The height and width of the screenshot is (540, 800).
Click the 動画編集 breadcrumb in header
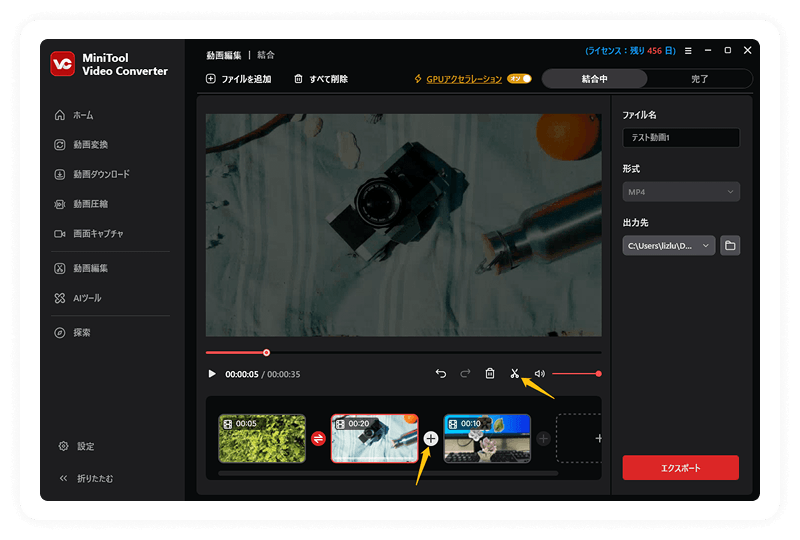coord(223,55)
